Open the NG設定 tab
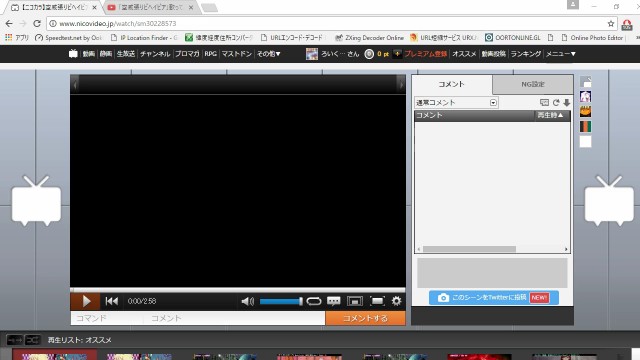Screen dimensions: 640x360 point(533,84)
